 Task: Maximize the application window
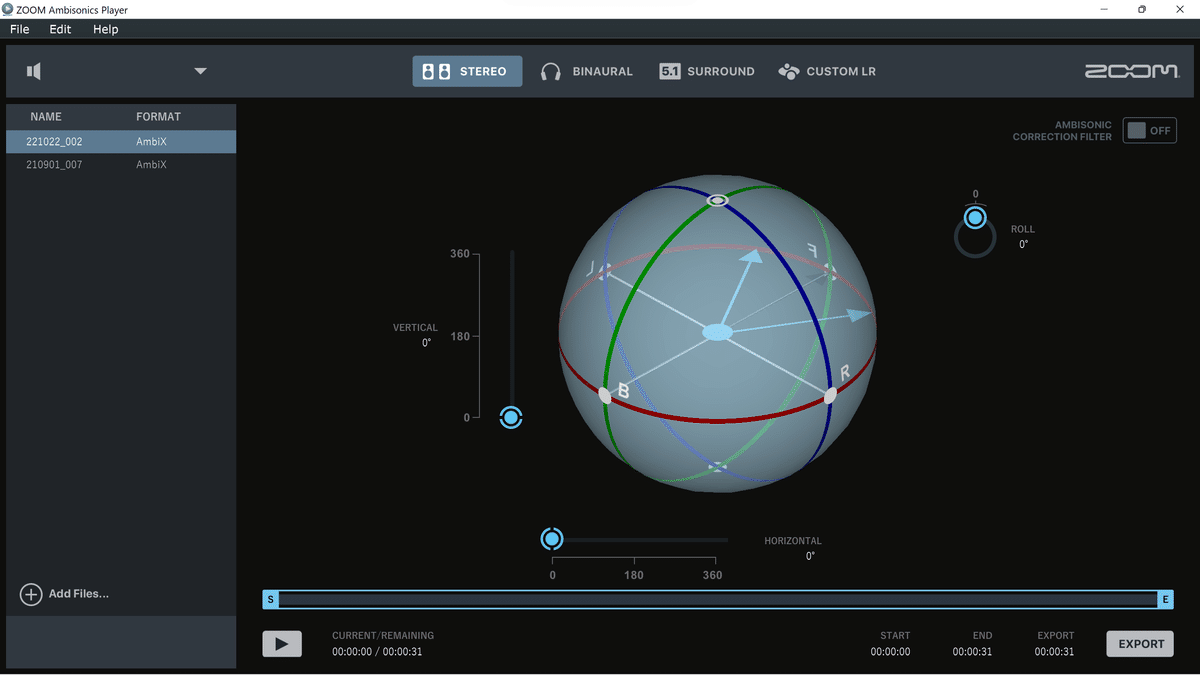[x=1141, y=9]
